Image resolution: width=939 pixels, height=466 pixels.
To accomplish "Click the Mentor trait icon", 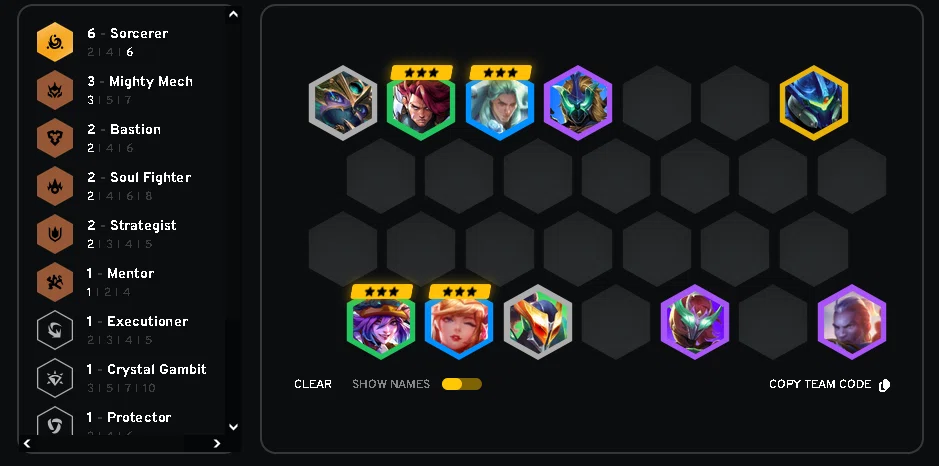I will pyautogui.click(x=55, y=282).
